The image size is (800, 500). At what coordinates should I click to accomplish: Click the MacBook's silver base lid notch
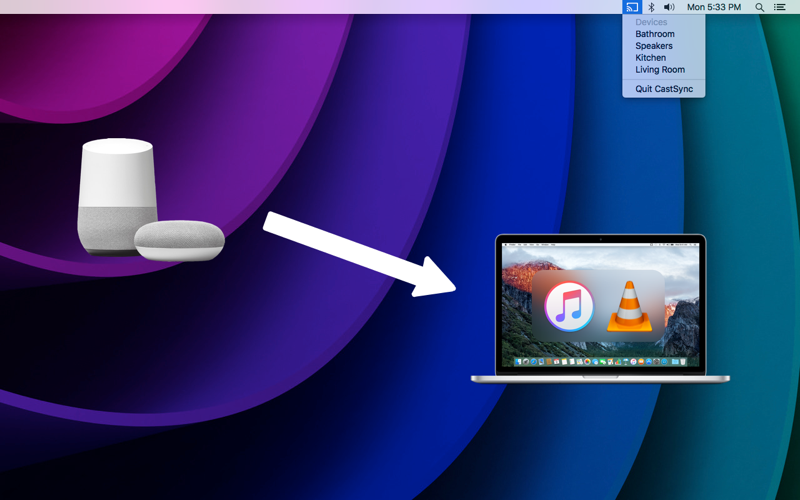[600, 377]
